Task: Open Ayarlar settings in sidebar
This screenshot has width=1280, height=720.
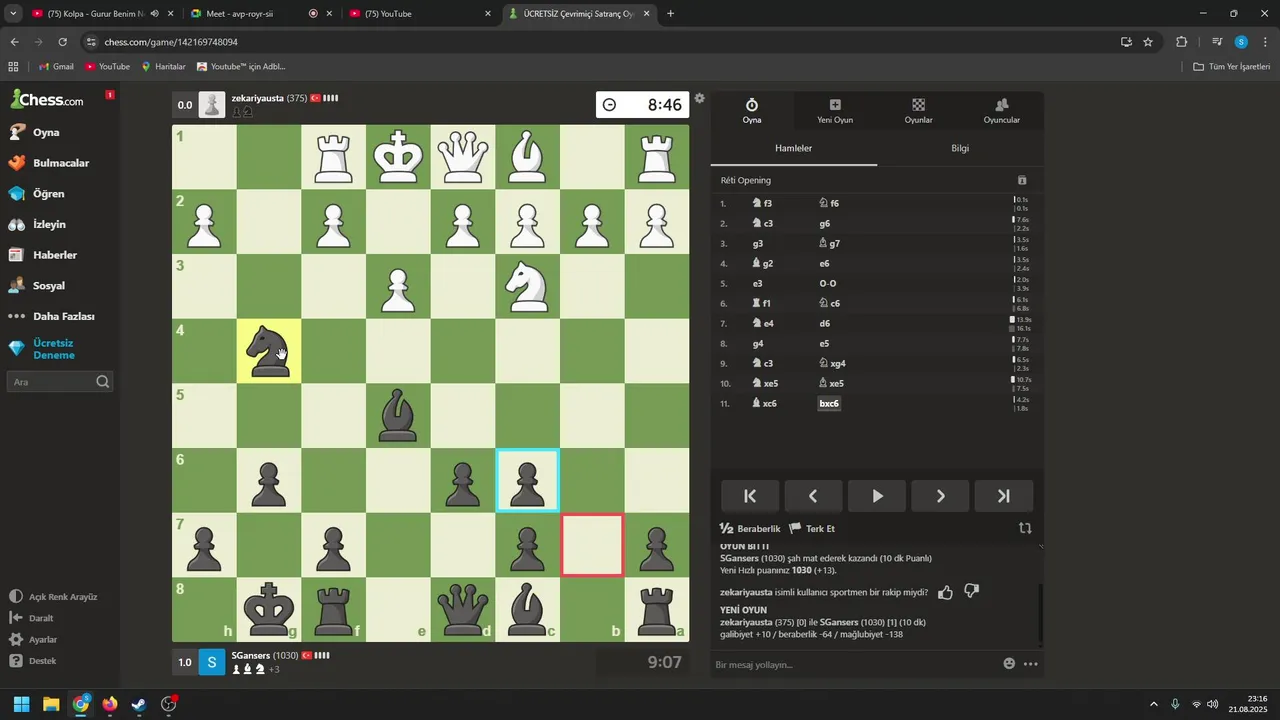Action: click(x=60, y=639)
